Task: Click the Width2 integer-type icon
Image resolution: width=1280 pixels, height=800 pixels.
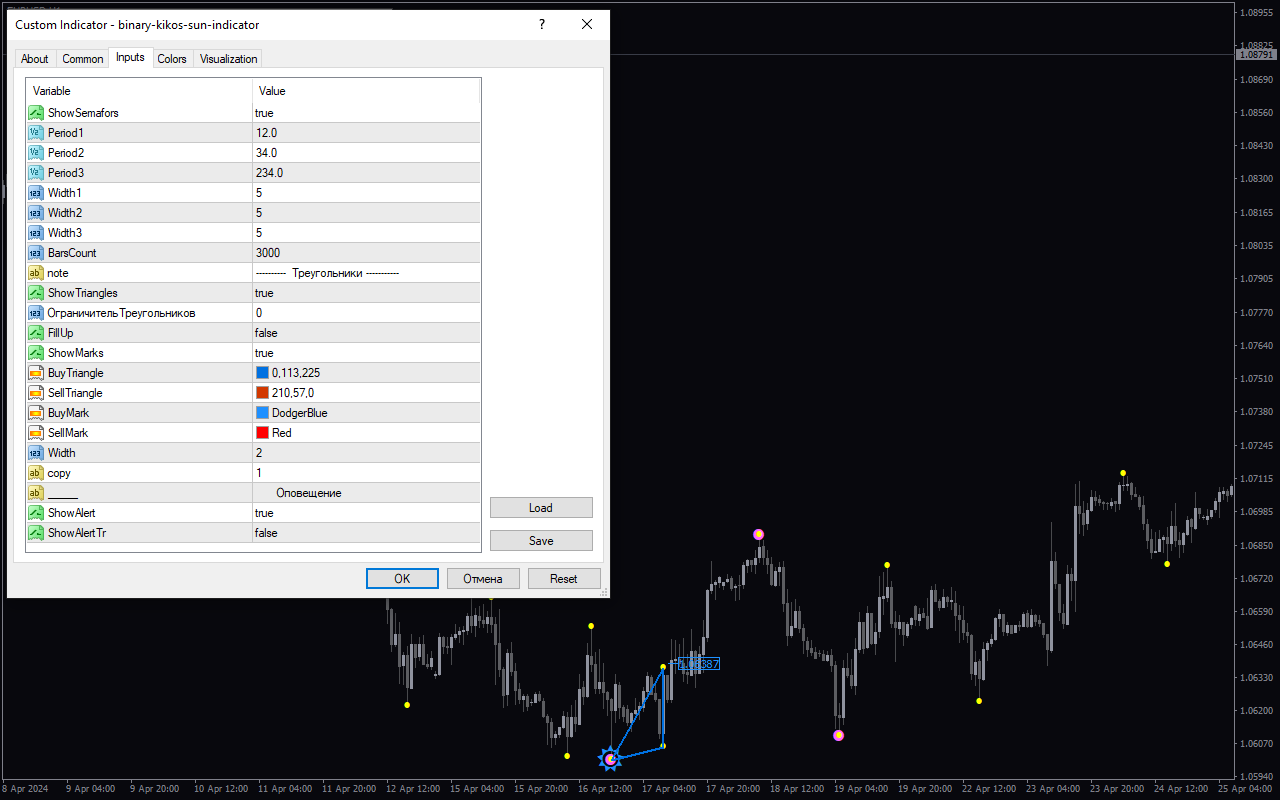Action: point(35,213)
